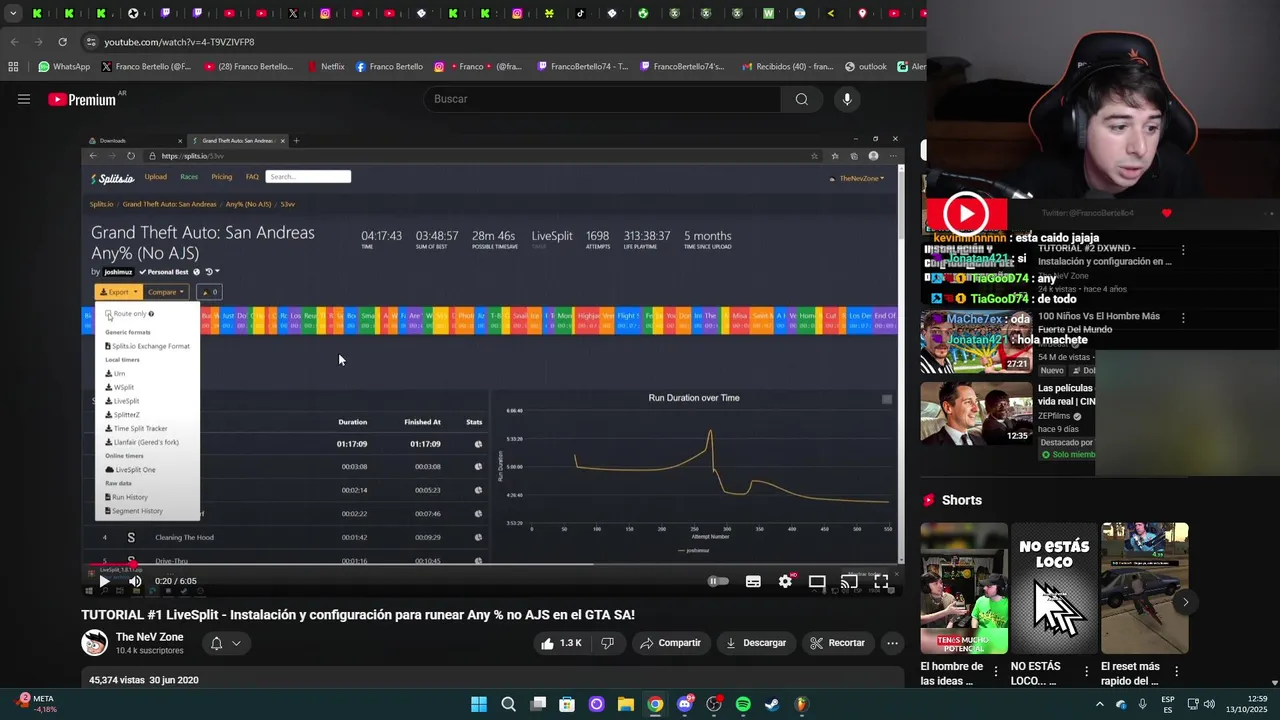Mute the video with the speaker icon
Image resolution: width=1280 pixels, height=720 pixels.
pos(135,581)
